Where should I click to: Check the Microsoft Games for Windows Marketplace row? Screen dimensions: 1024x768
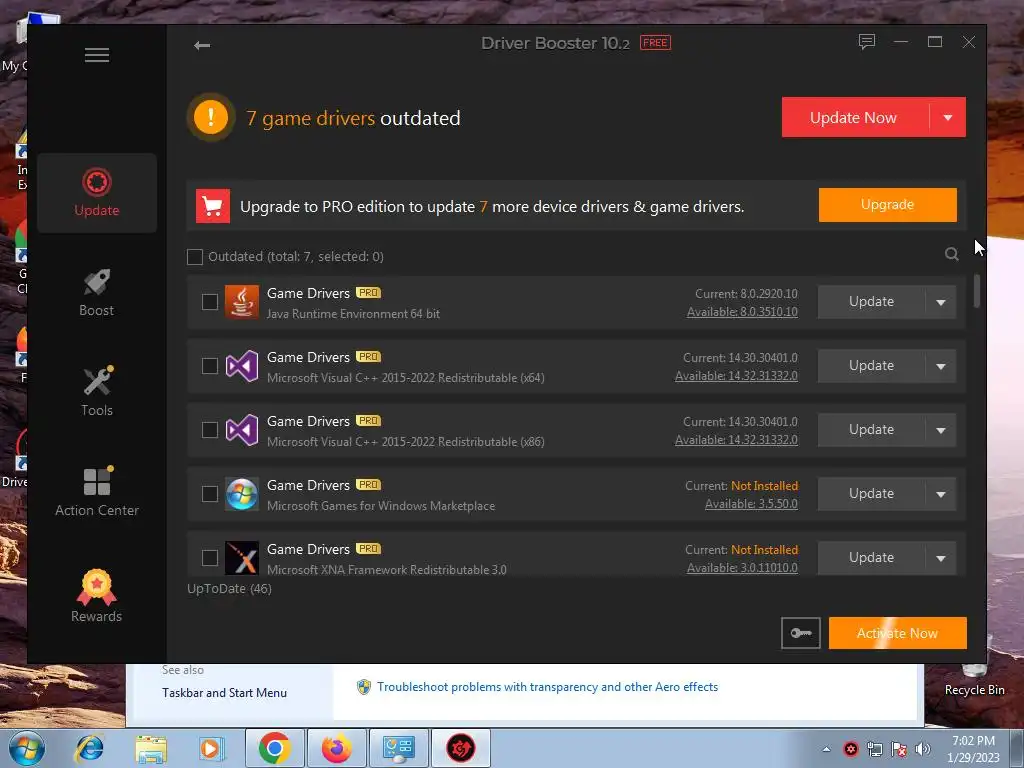tap(210, 494)
